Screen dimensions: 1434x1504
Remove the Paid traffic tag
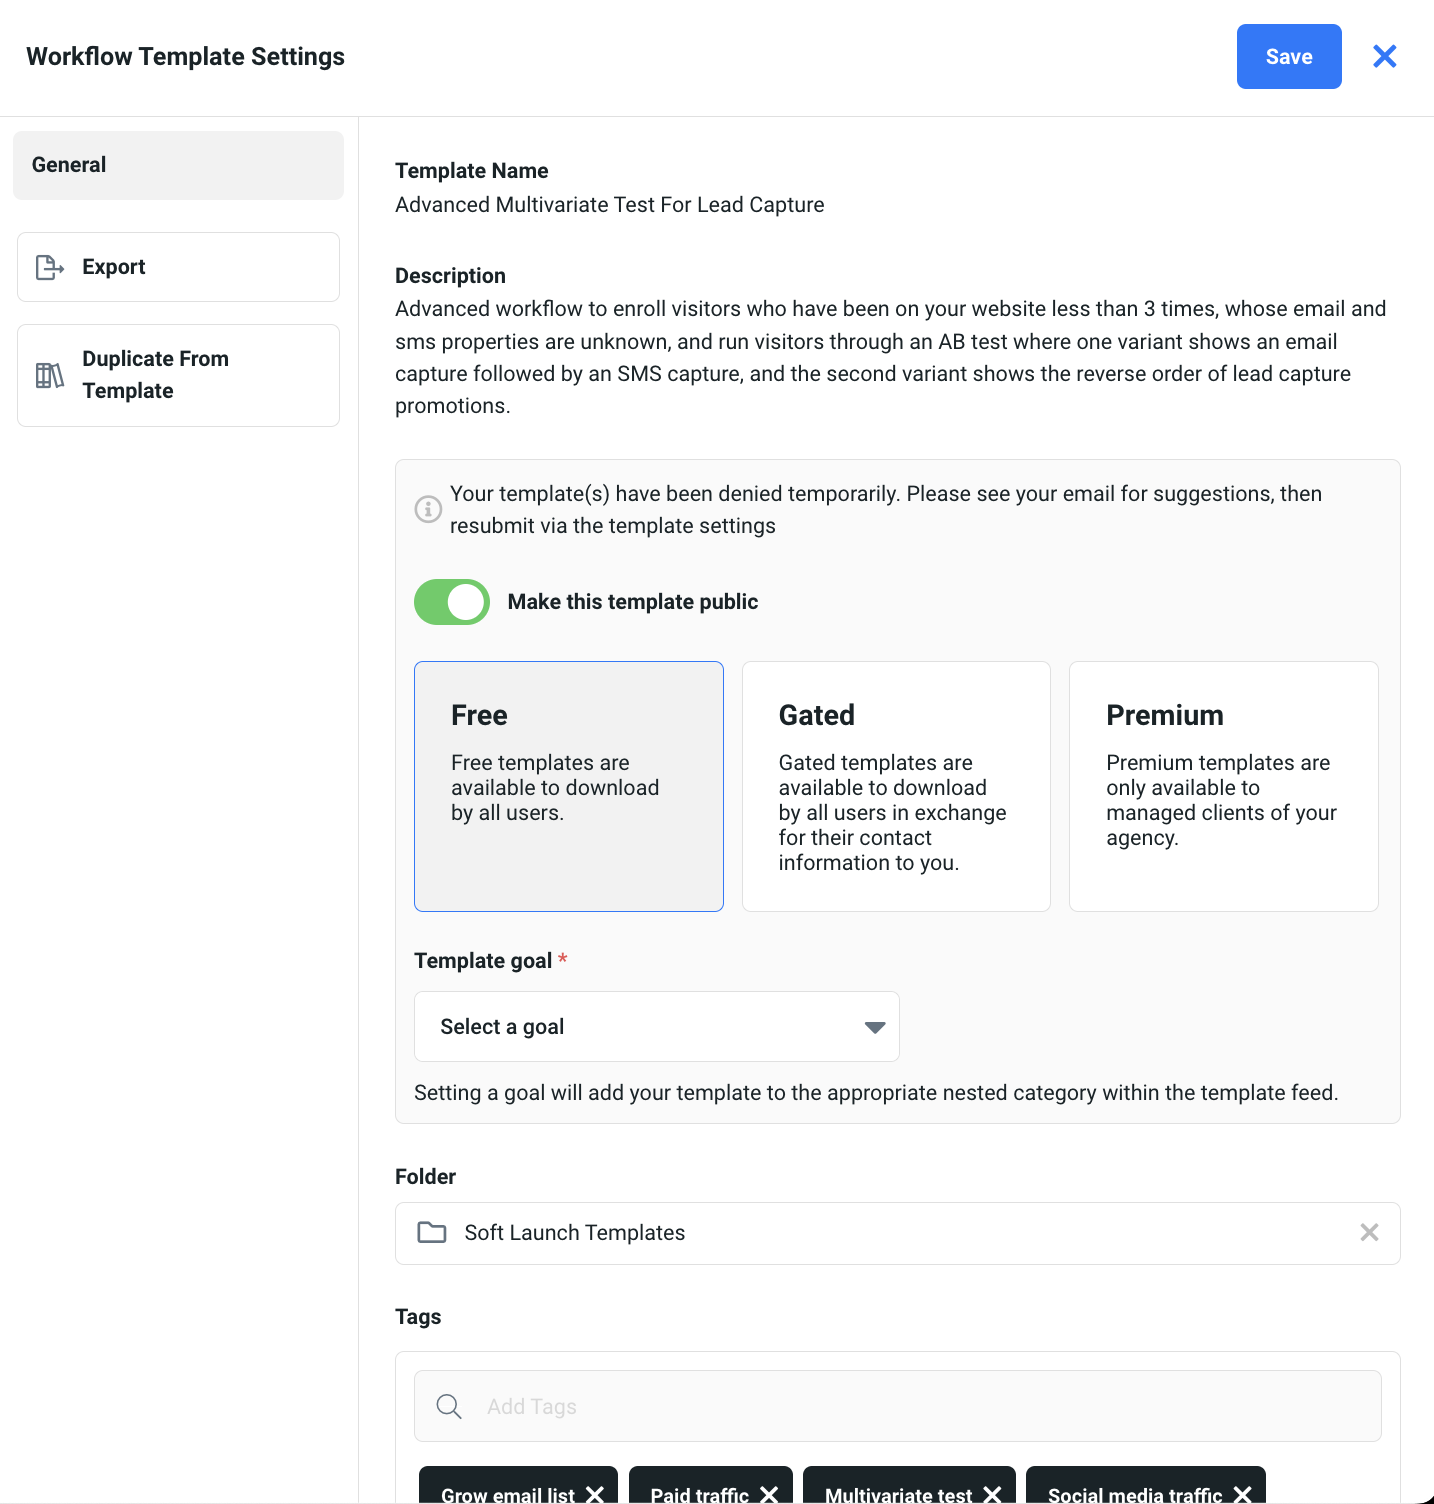769,1494
